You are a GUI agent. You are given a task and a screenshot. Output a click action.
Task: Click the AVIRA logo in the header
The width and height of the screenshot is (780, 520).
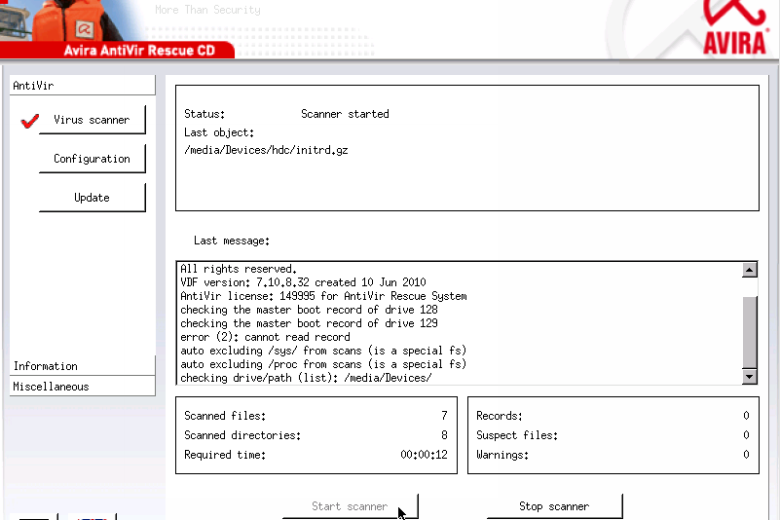click(734, 27)
